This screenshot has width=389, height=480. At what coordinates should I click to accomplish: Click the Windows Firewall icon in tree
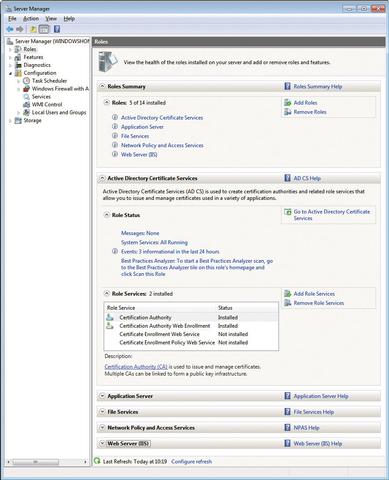[x=26, y=89]
